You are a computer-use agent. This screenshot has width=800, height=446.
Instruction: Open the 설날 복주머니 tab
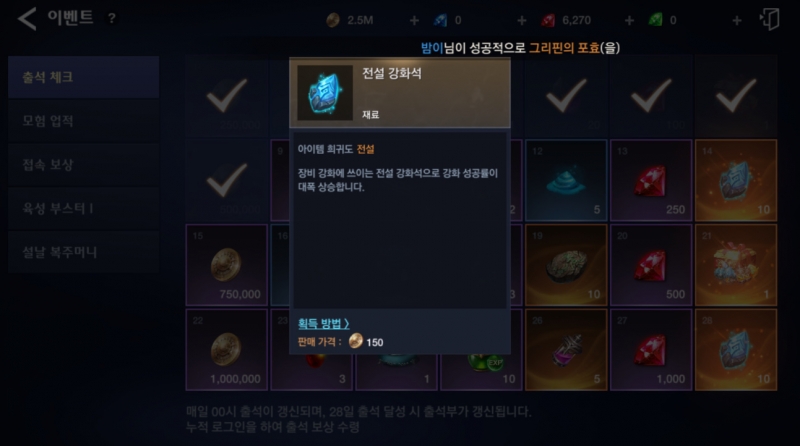tap(84, 252)
